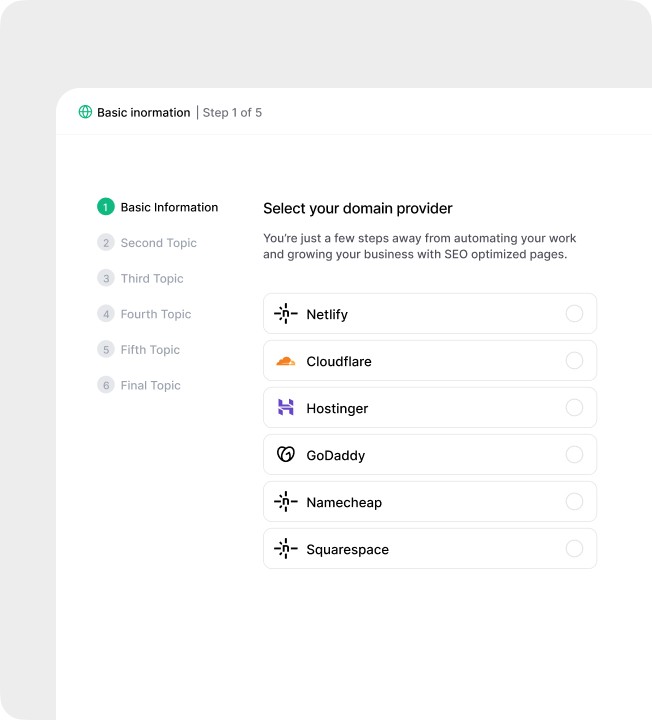Click the green globe icon in header
652x720 pixels.
(x=85, y=112)
